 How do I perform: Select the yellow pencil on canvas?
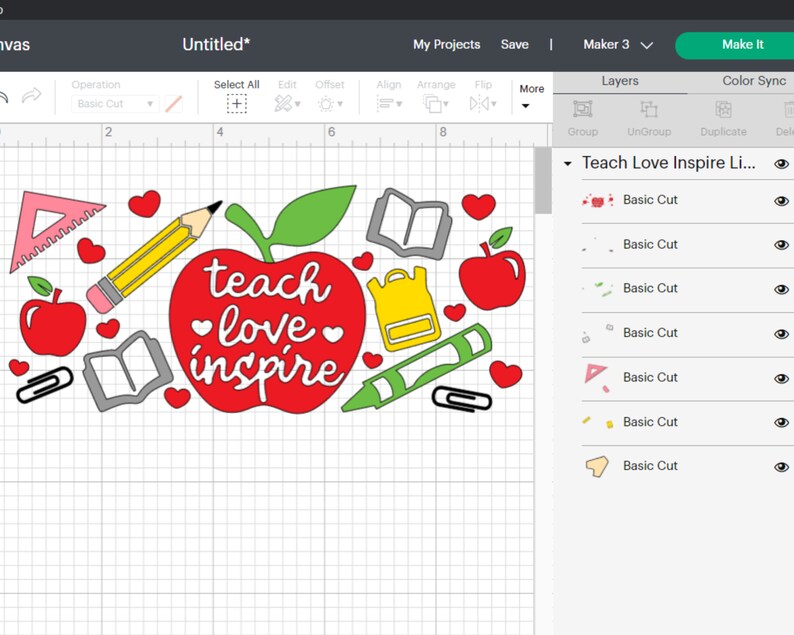tap(154, 256)
